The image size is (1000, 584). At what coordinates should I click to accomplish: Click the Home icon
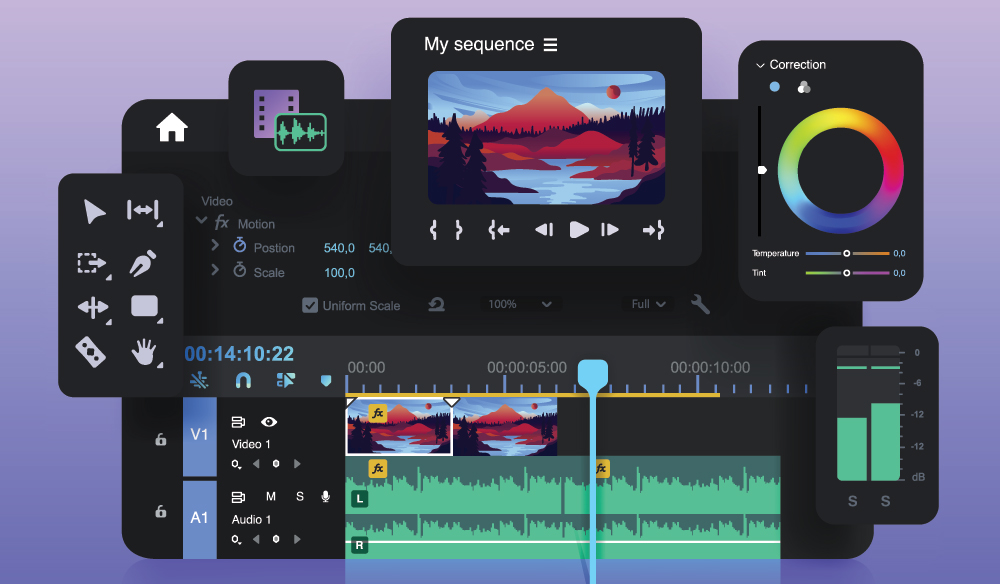[172, 126]
